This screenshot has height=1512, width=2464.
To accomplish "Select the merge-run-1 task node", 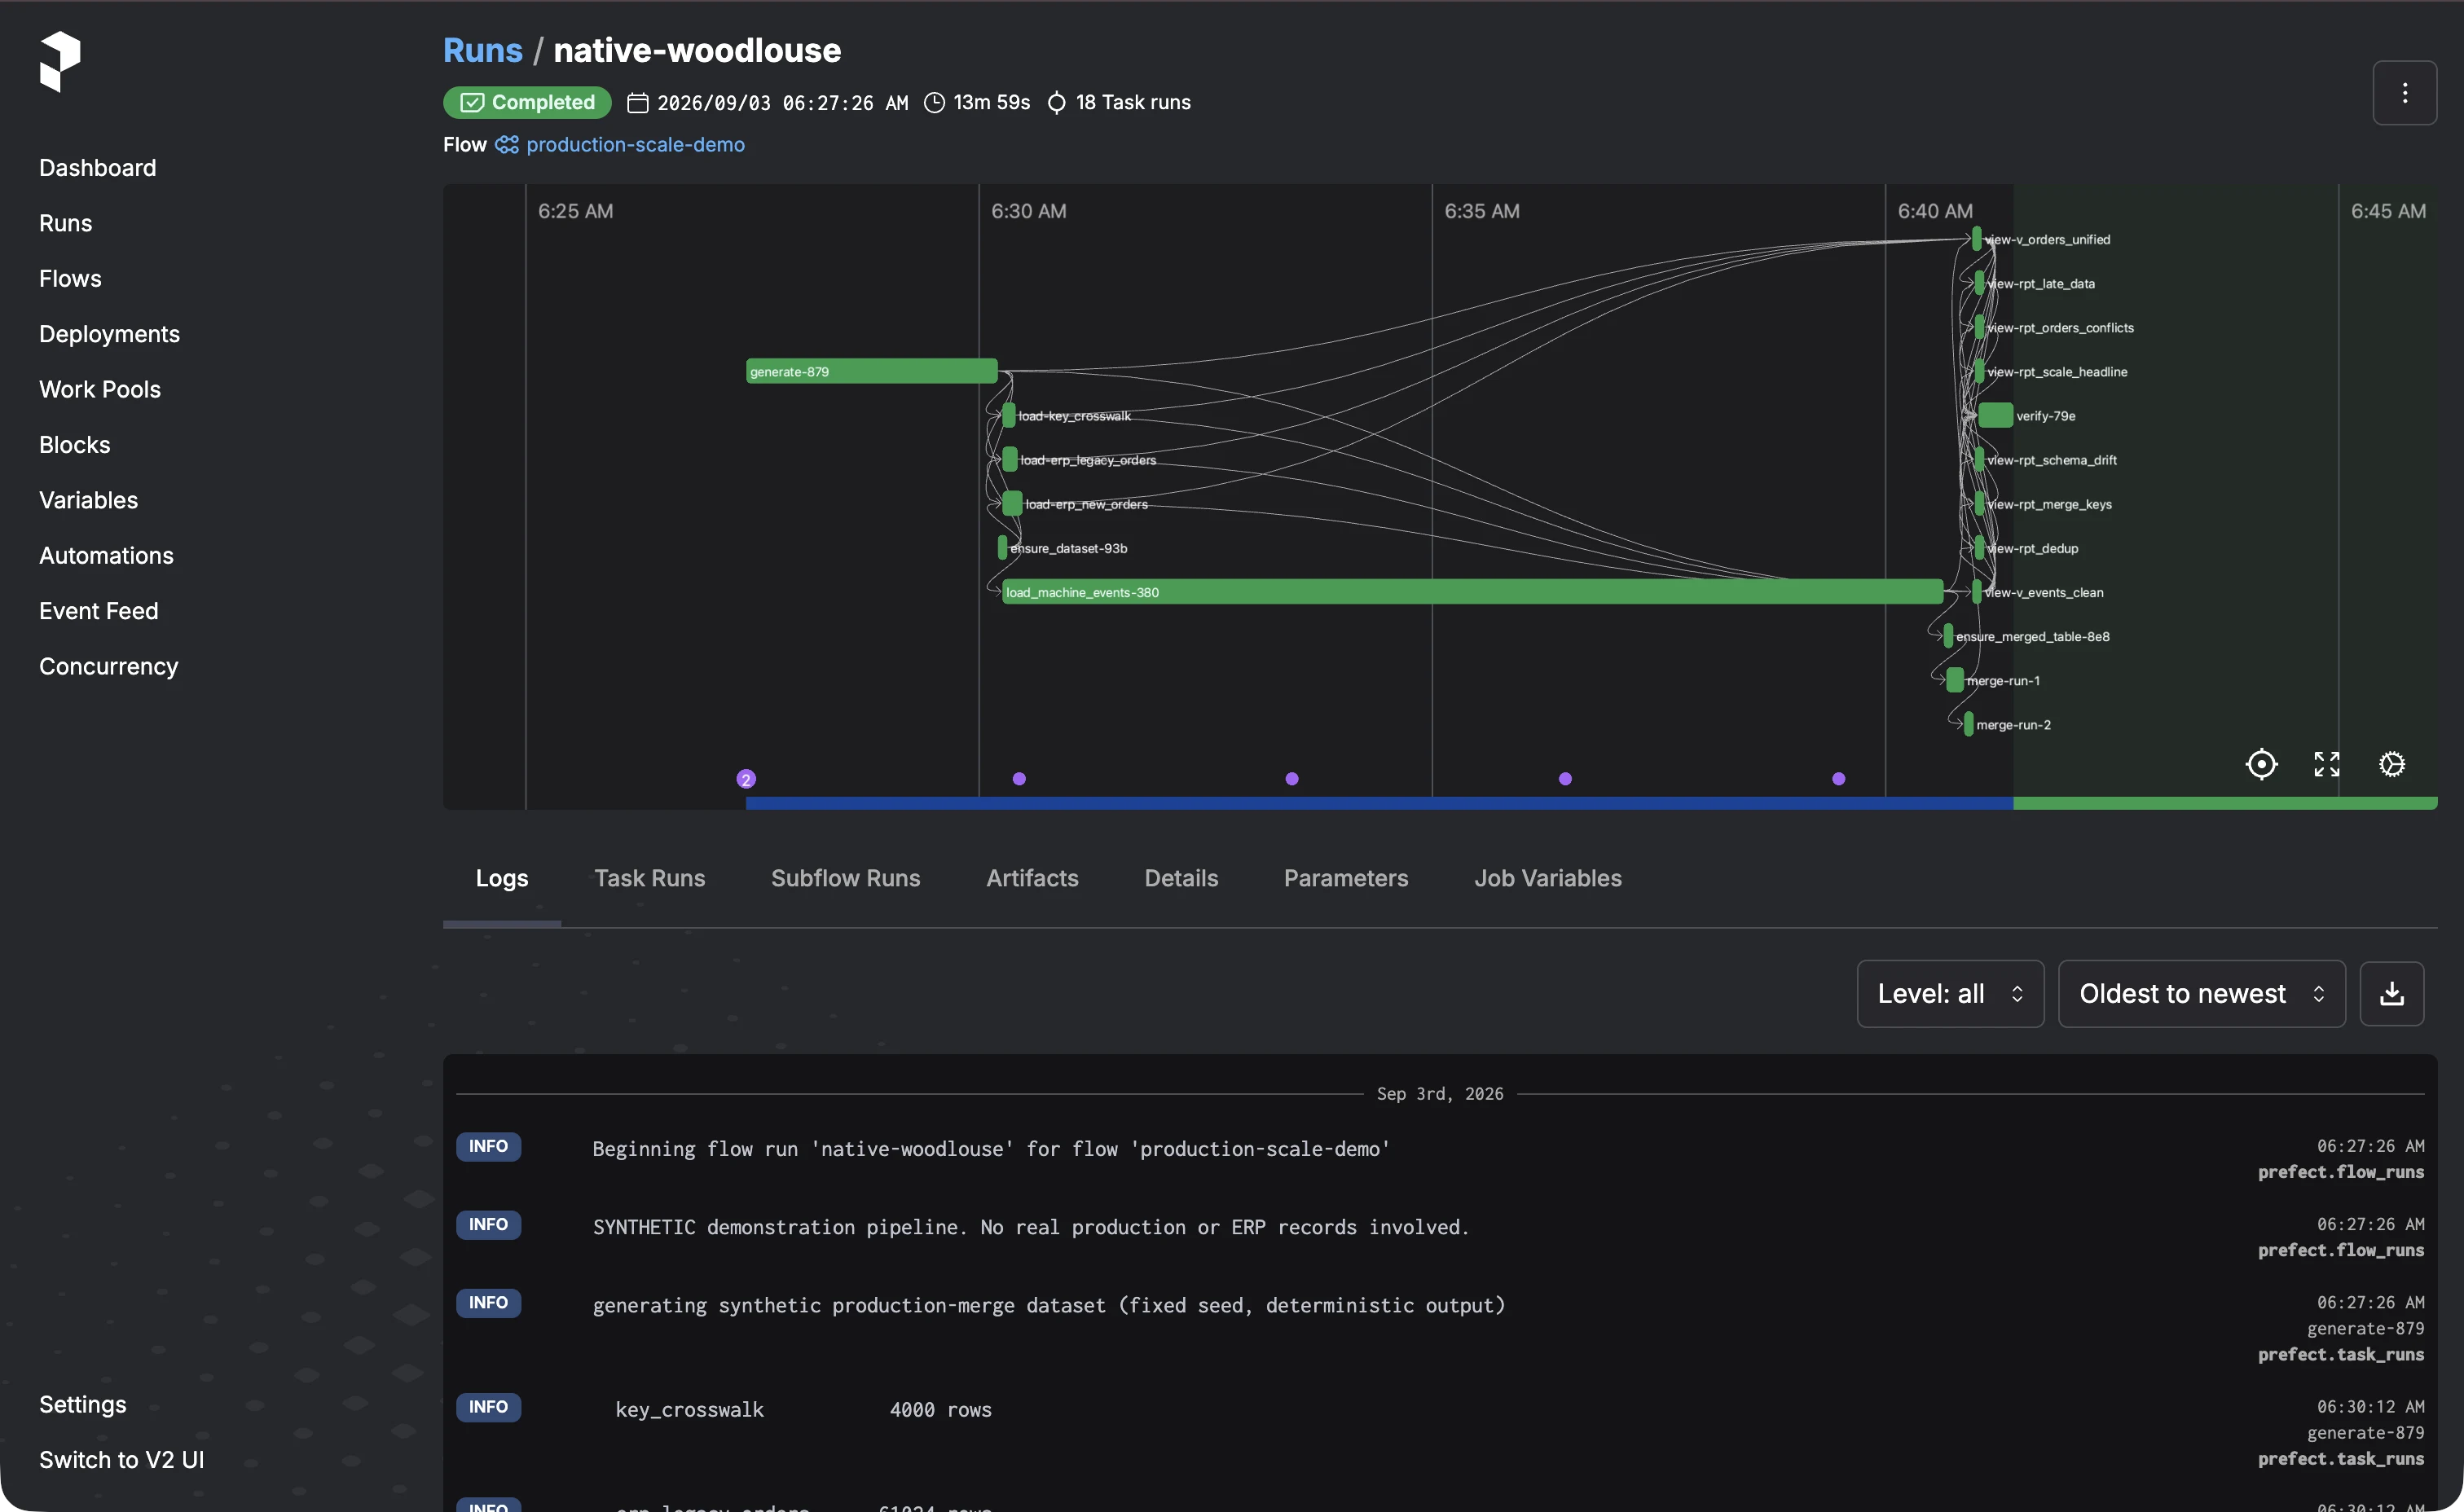I will (x=1955, y=681).
